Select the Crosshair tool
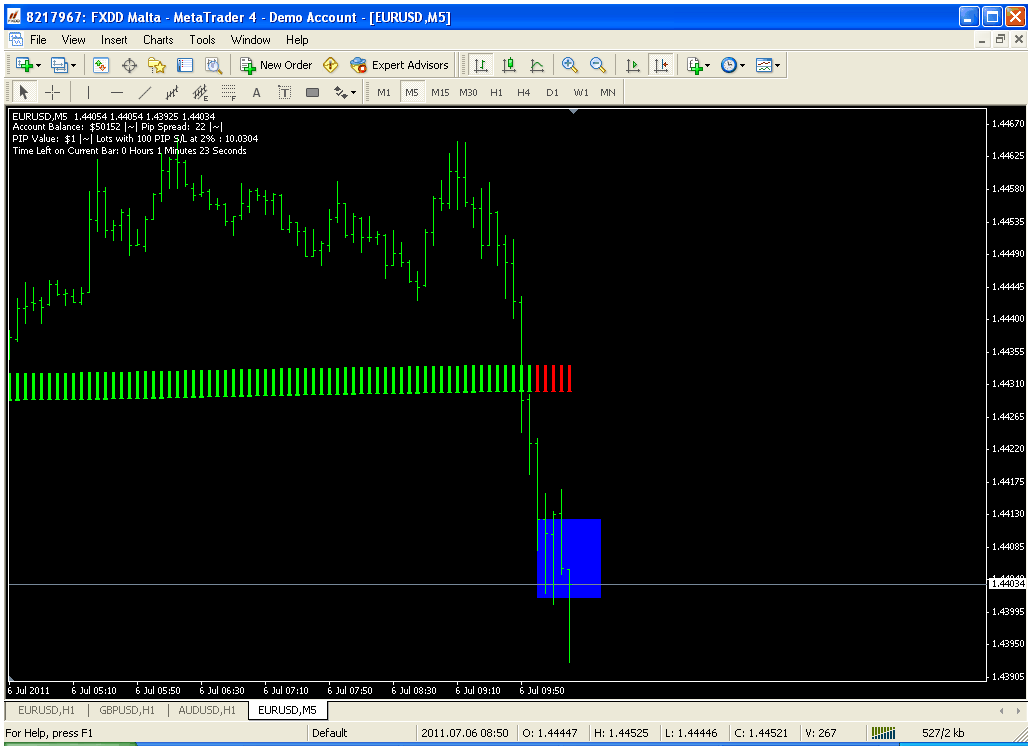This screenshot has width=1032, height=746. tap(53, 93)
